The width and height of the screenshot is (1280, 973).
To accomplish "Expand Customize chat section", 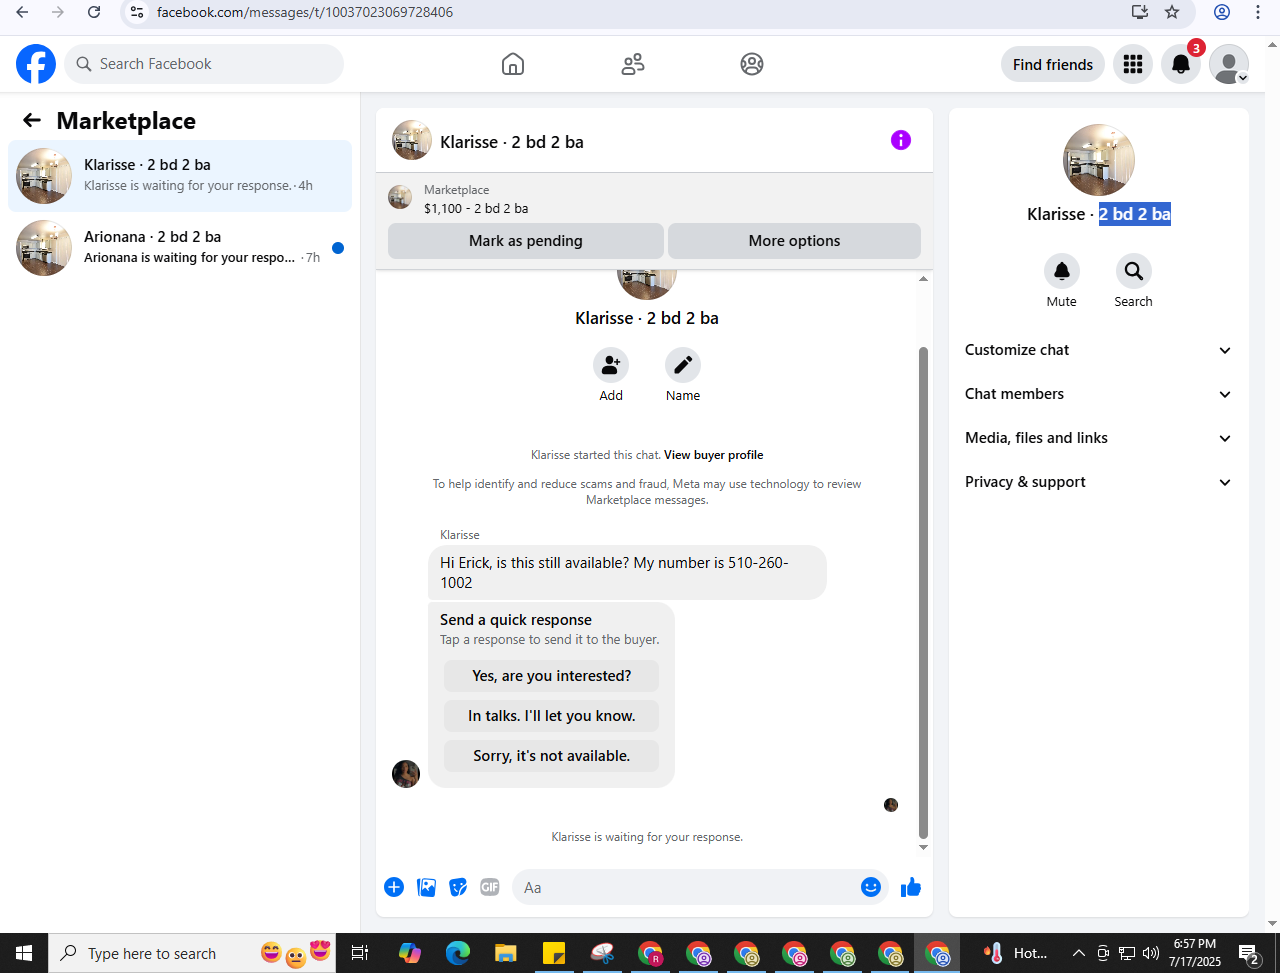I will [x=1098, y=350].
